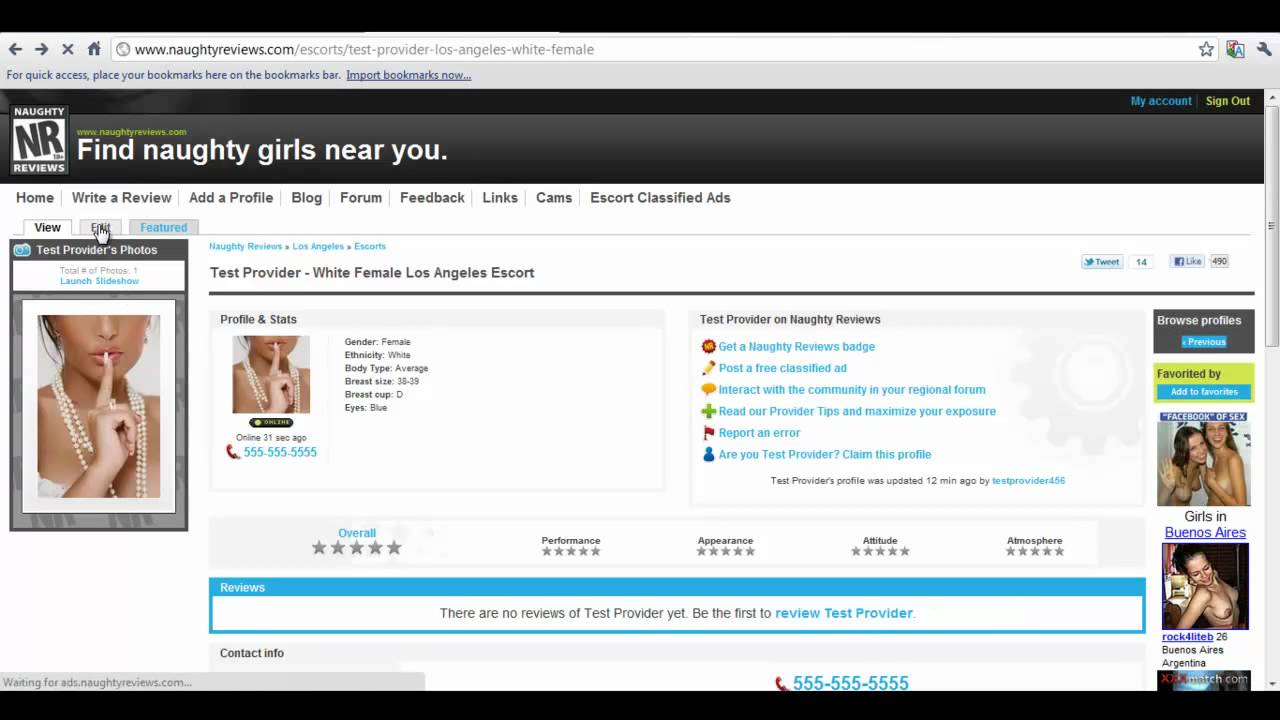This screenshot has width=1280, height=720.
Task: Click the Tweet button
Action: [1102, 262]
